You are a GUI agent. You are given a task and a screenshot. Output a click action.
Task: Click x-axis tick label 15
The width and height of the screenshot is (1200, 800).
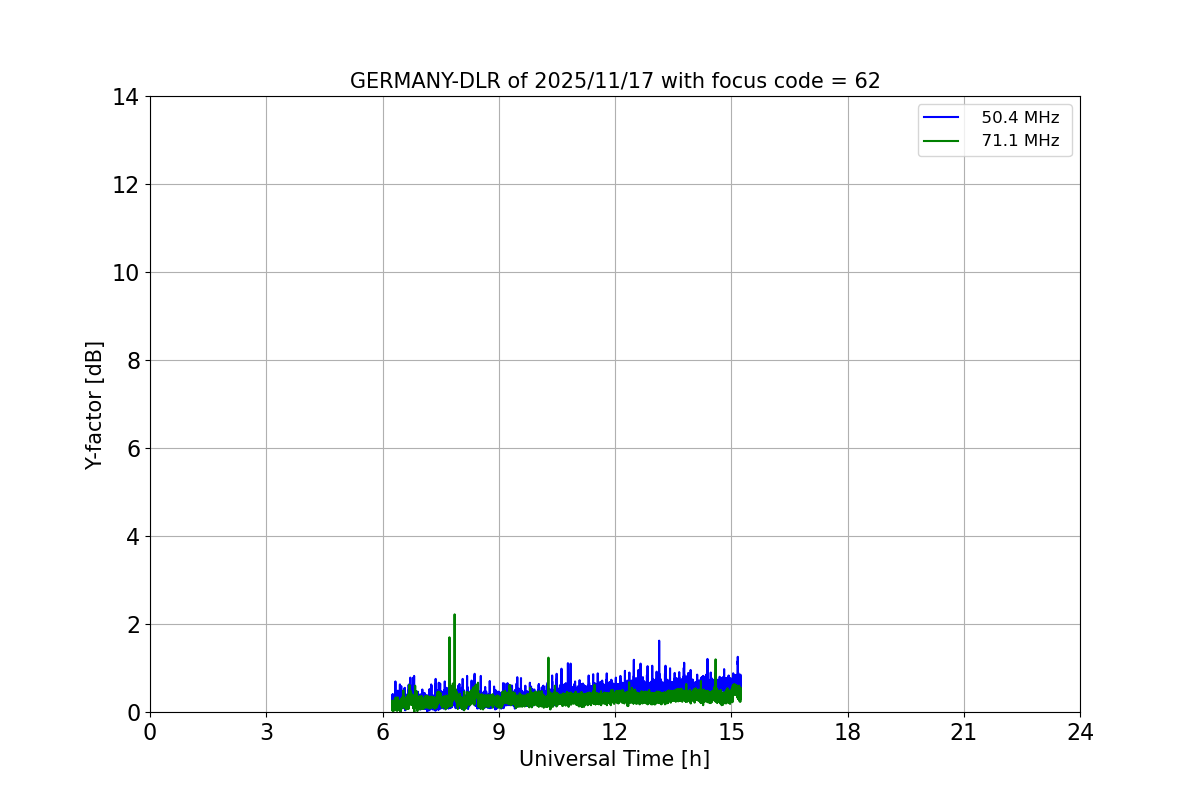coord(731,733)
